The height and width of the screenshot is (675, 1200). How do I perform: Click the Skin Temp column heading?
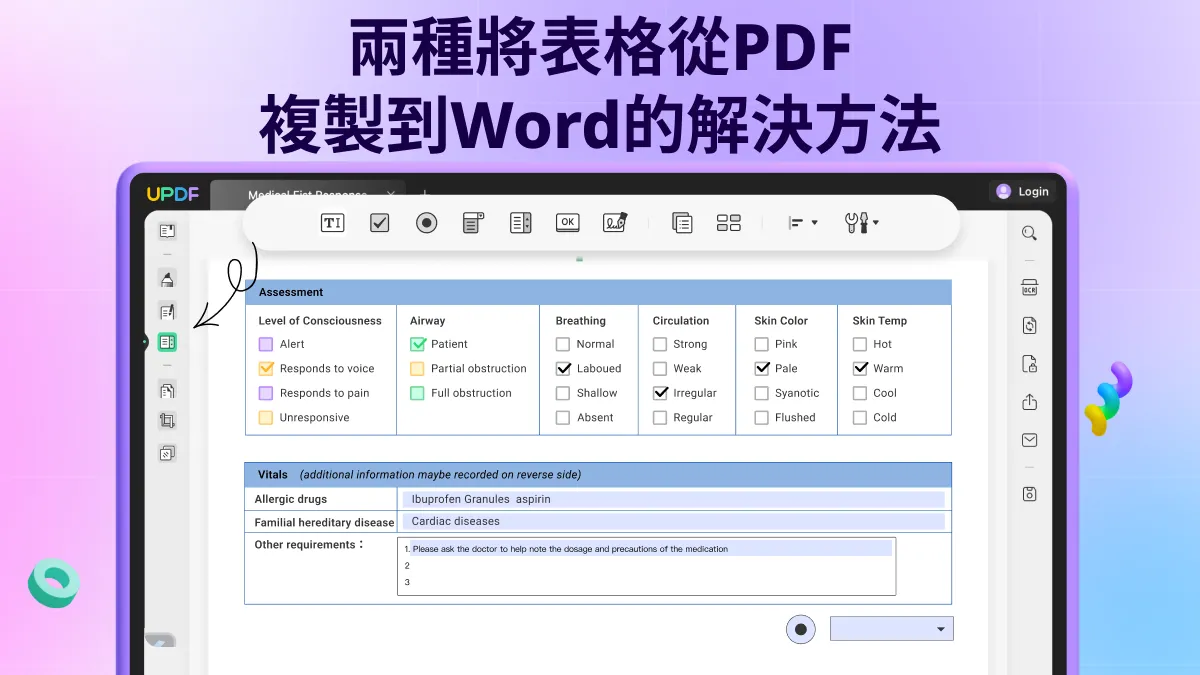pos(880,321)
